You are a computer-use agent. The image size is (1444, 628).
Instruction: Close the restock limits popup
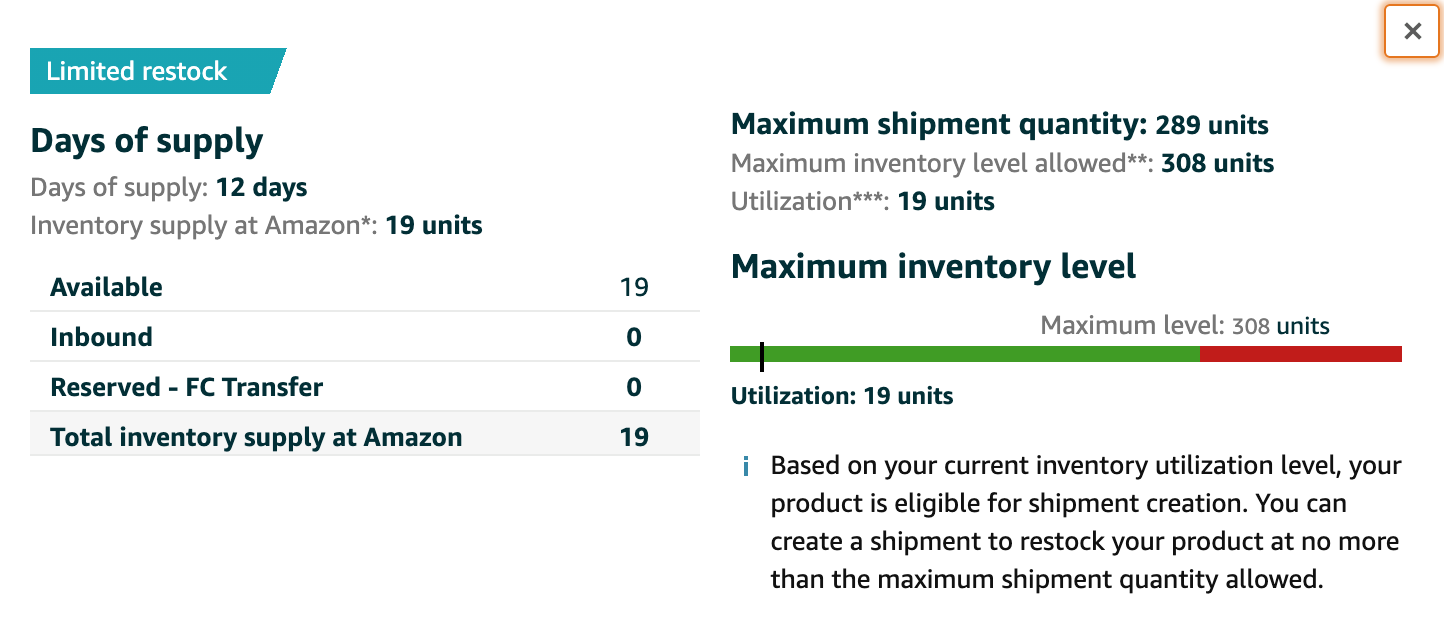(1411, 31)
